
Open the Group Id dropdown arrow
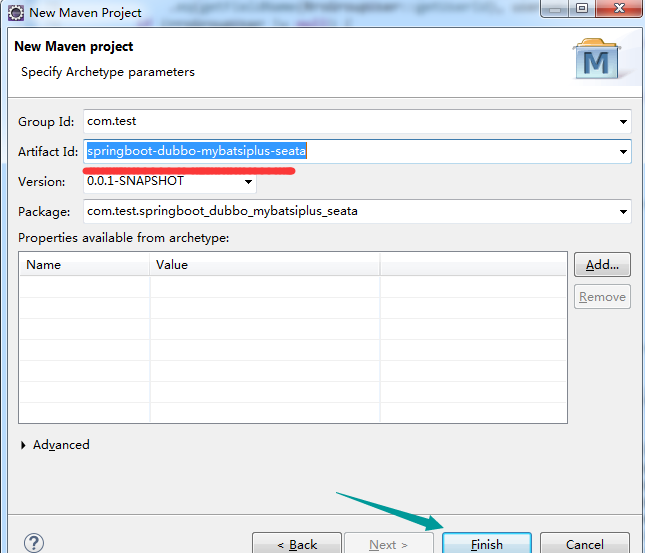pyautogui.click(x=623, y=122)
